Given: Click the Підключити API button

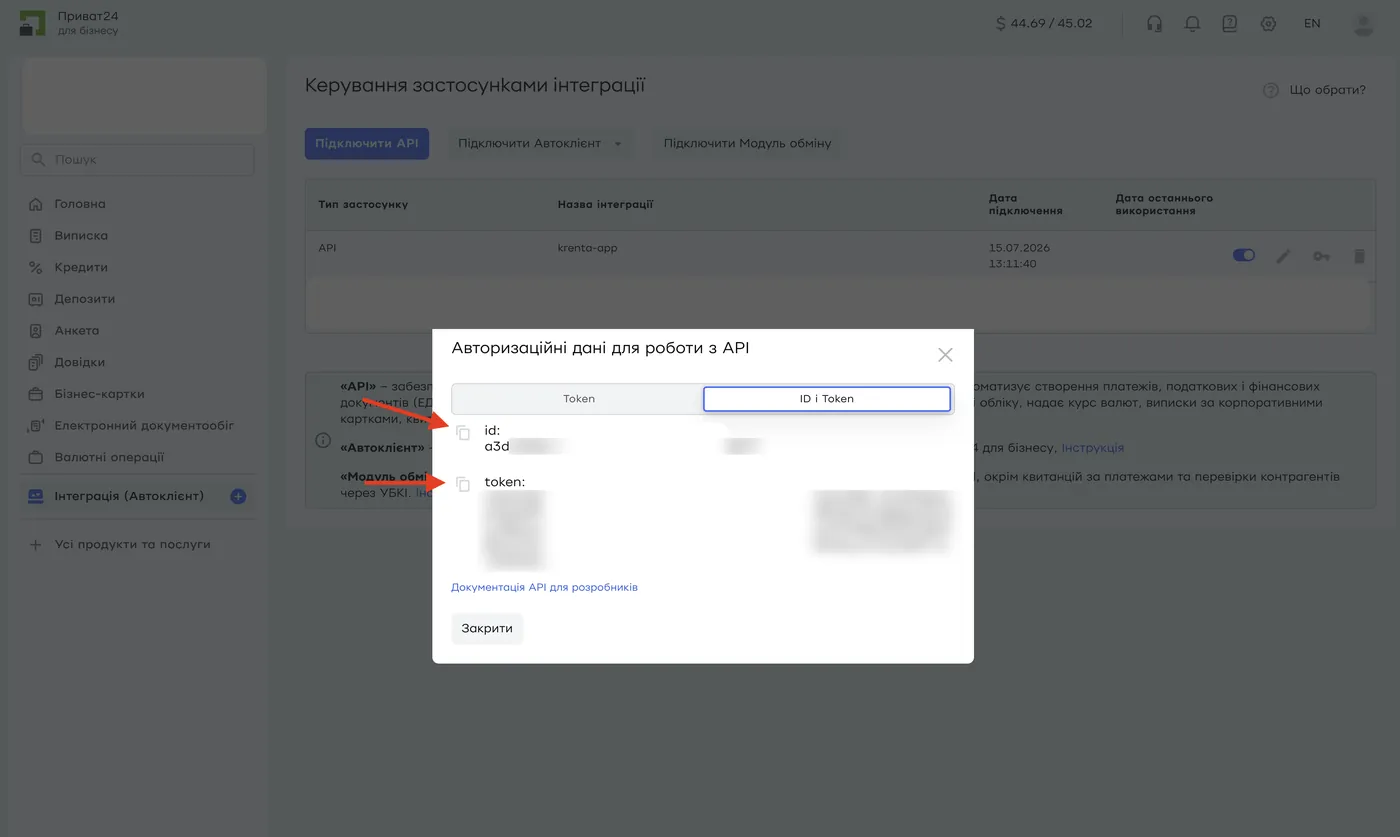Looking at the screenshot, I should [367, 143].
